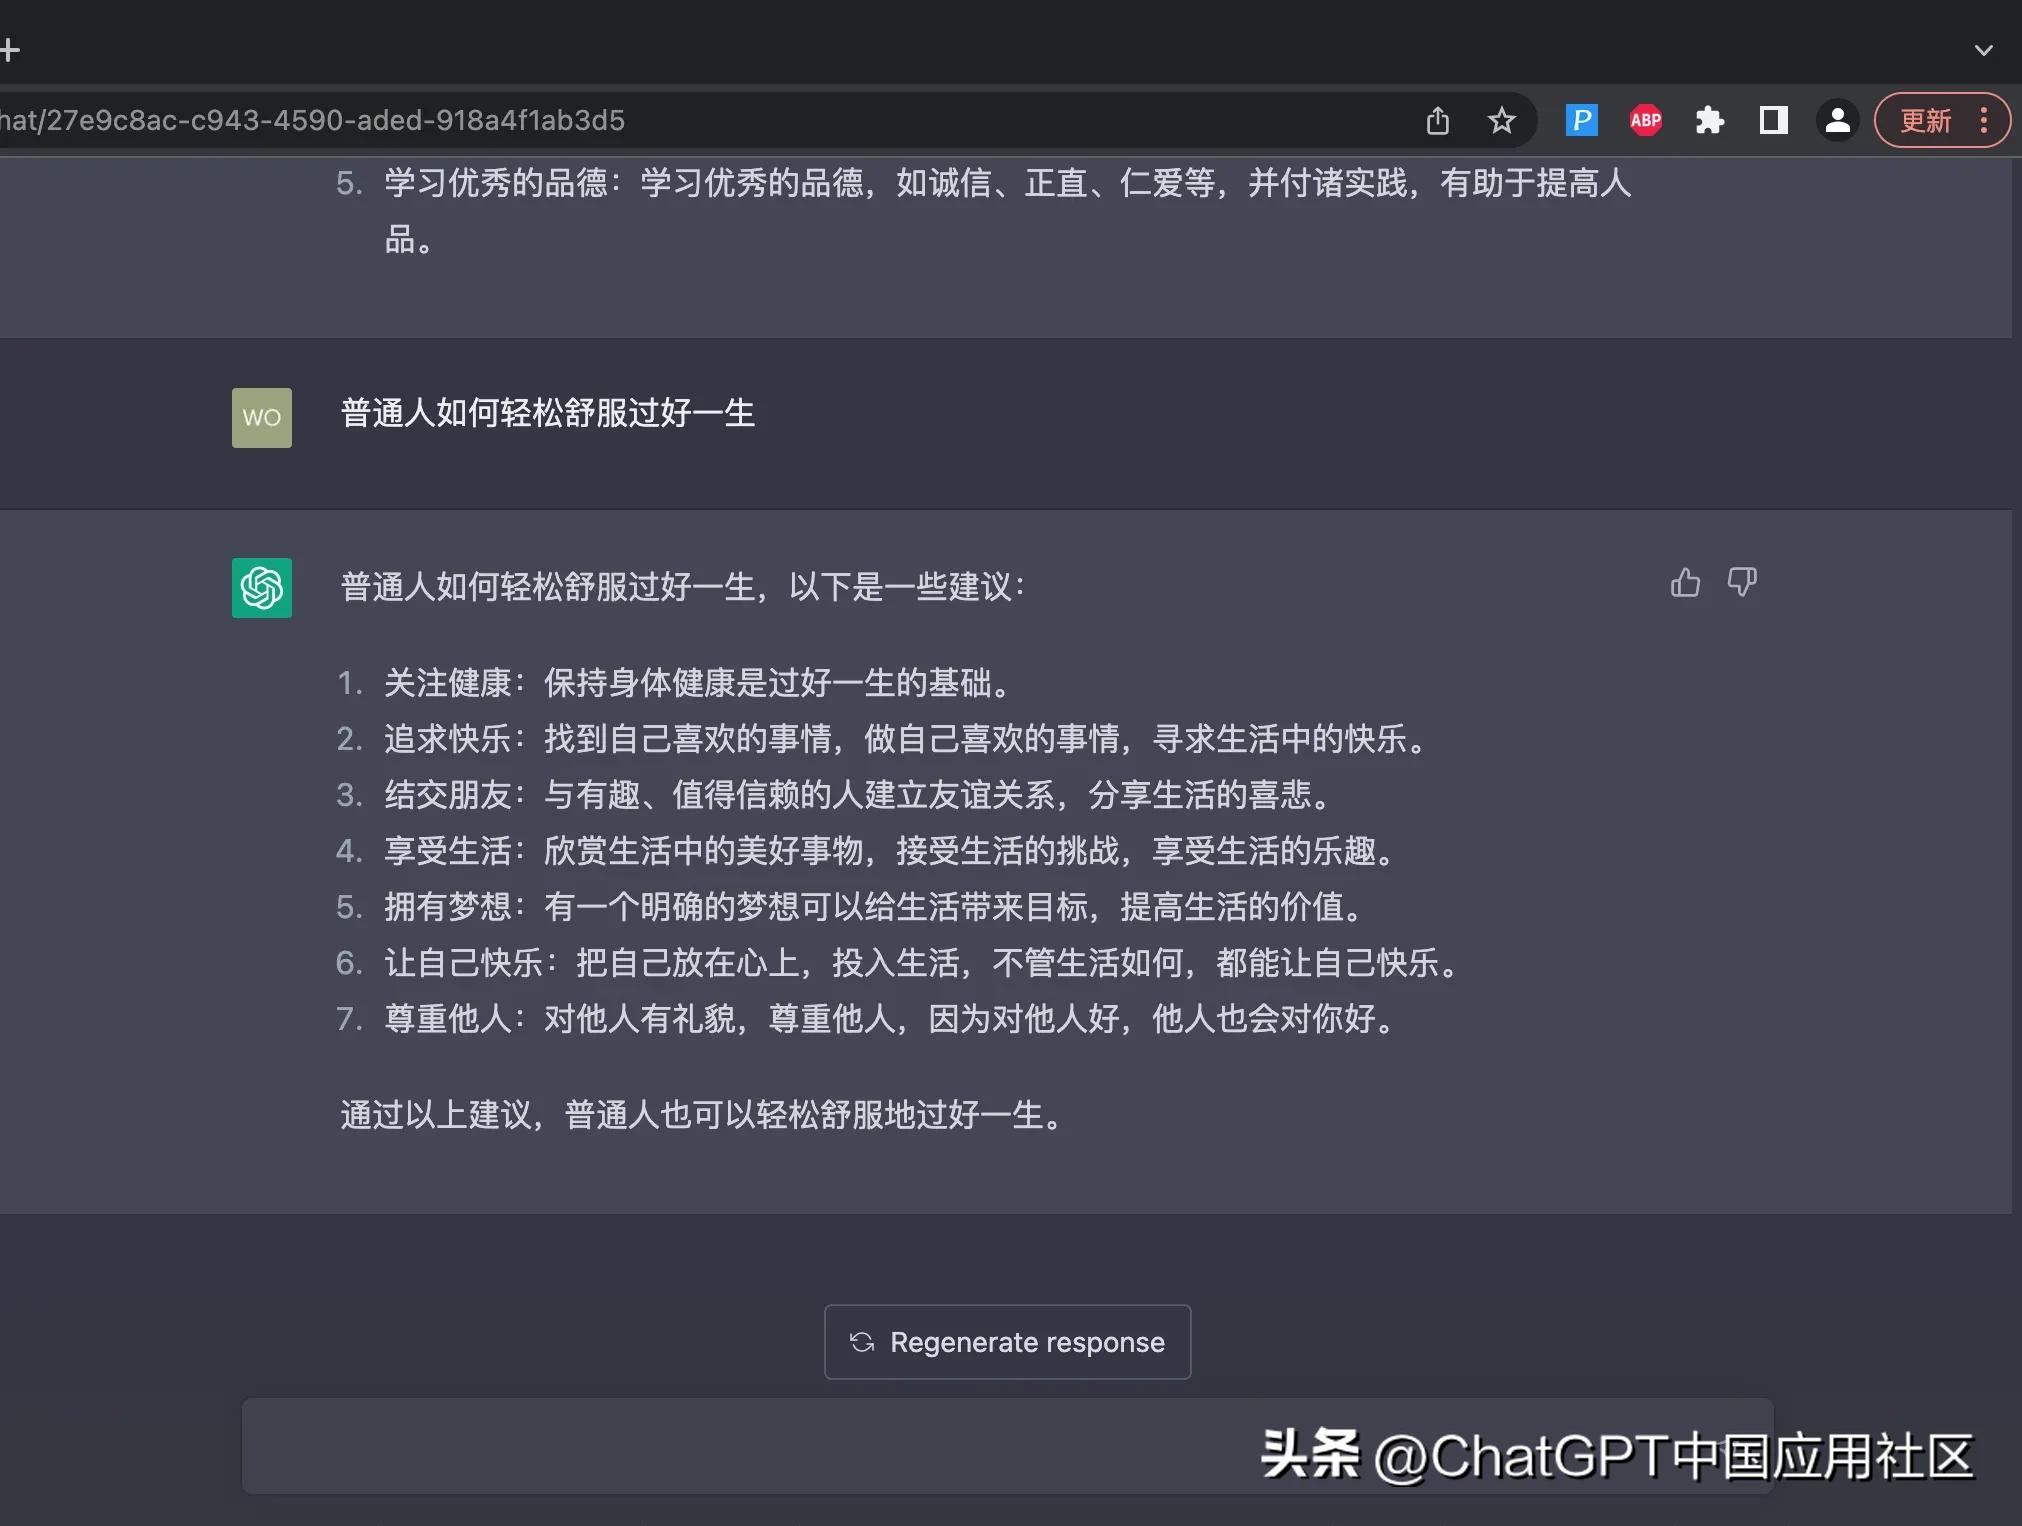
Task: Open the extensions puzzle-piece icon
Action: [1710, 120]
